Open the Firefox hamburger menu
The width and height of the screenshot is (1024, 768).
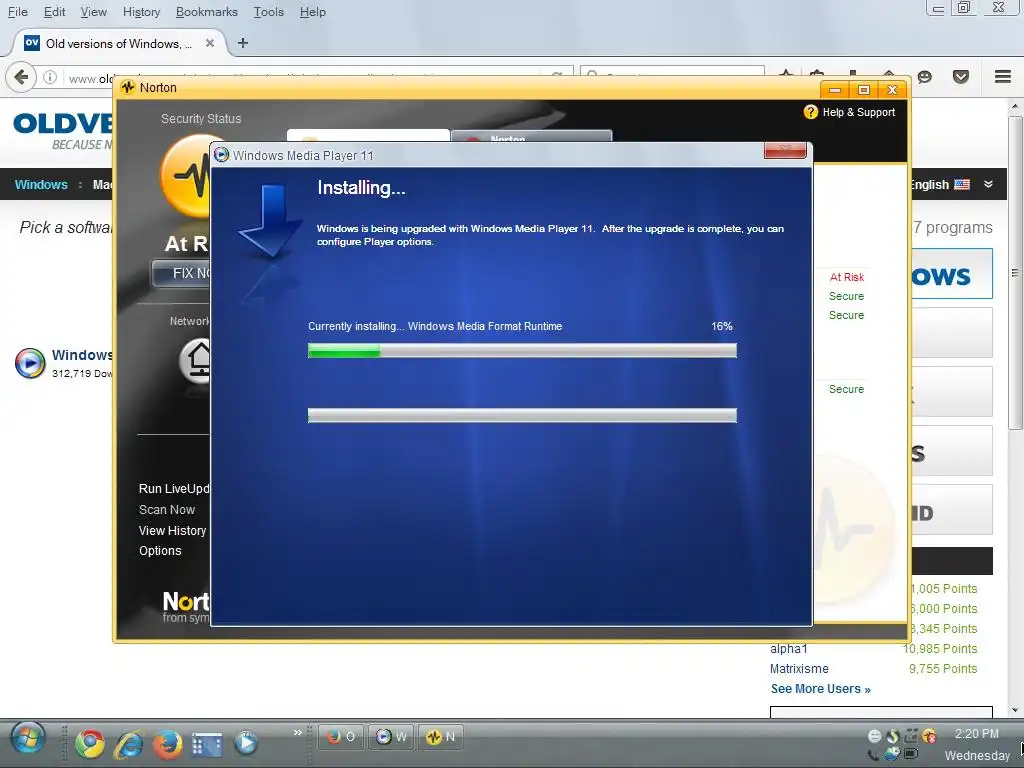point(1003,76)
